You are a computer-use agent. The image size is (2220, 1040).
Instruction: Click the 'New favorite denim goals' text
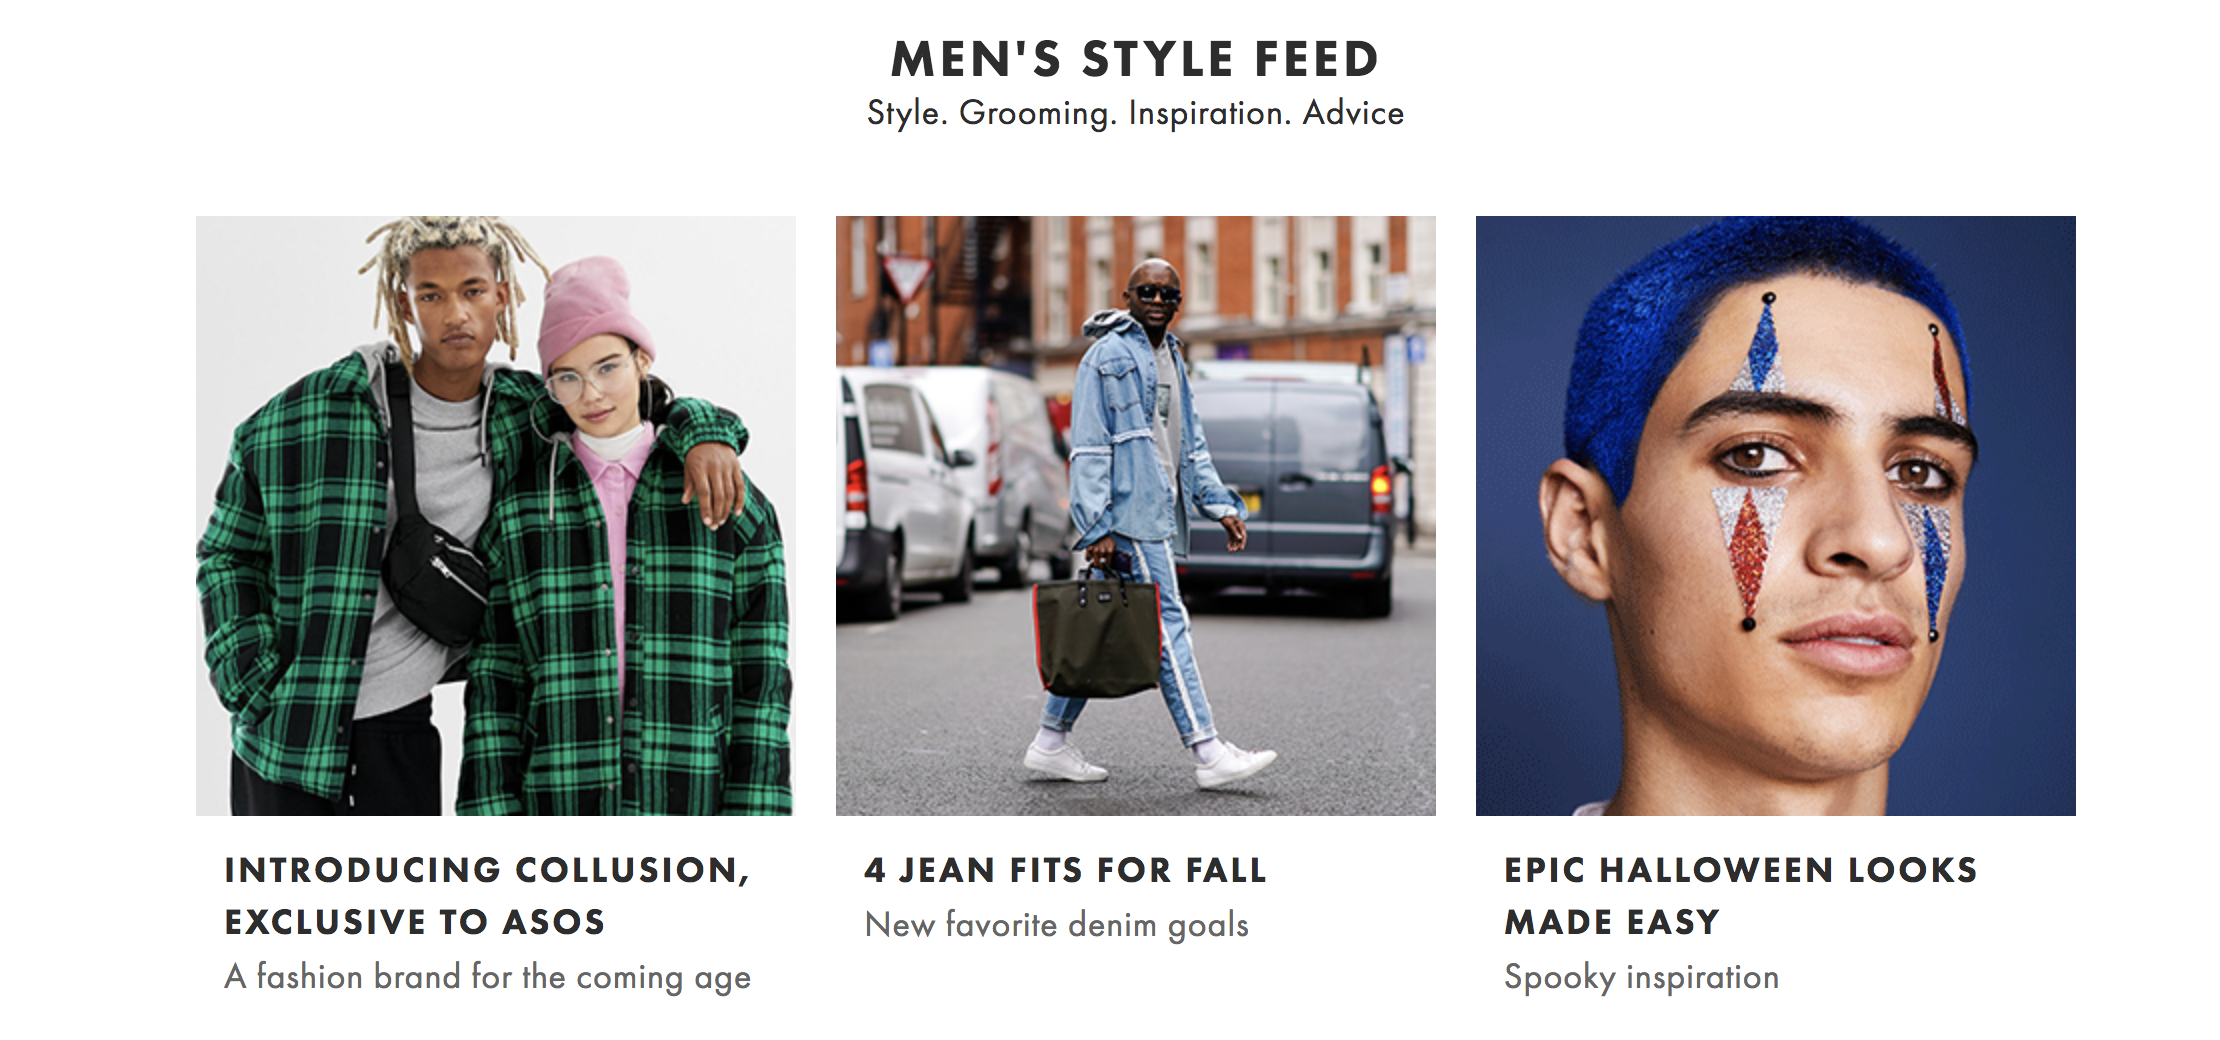click(1056, 925)
